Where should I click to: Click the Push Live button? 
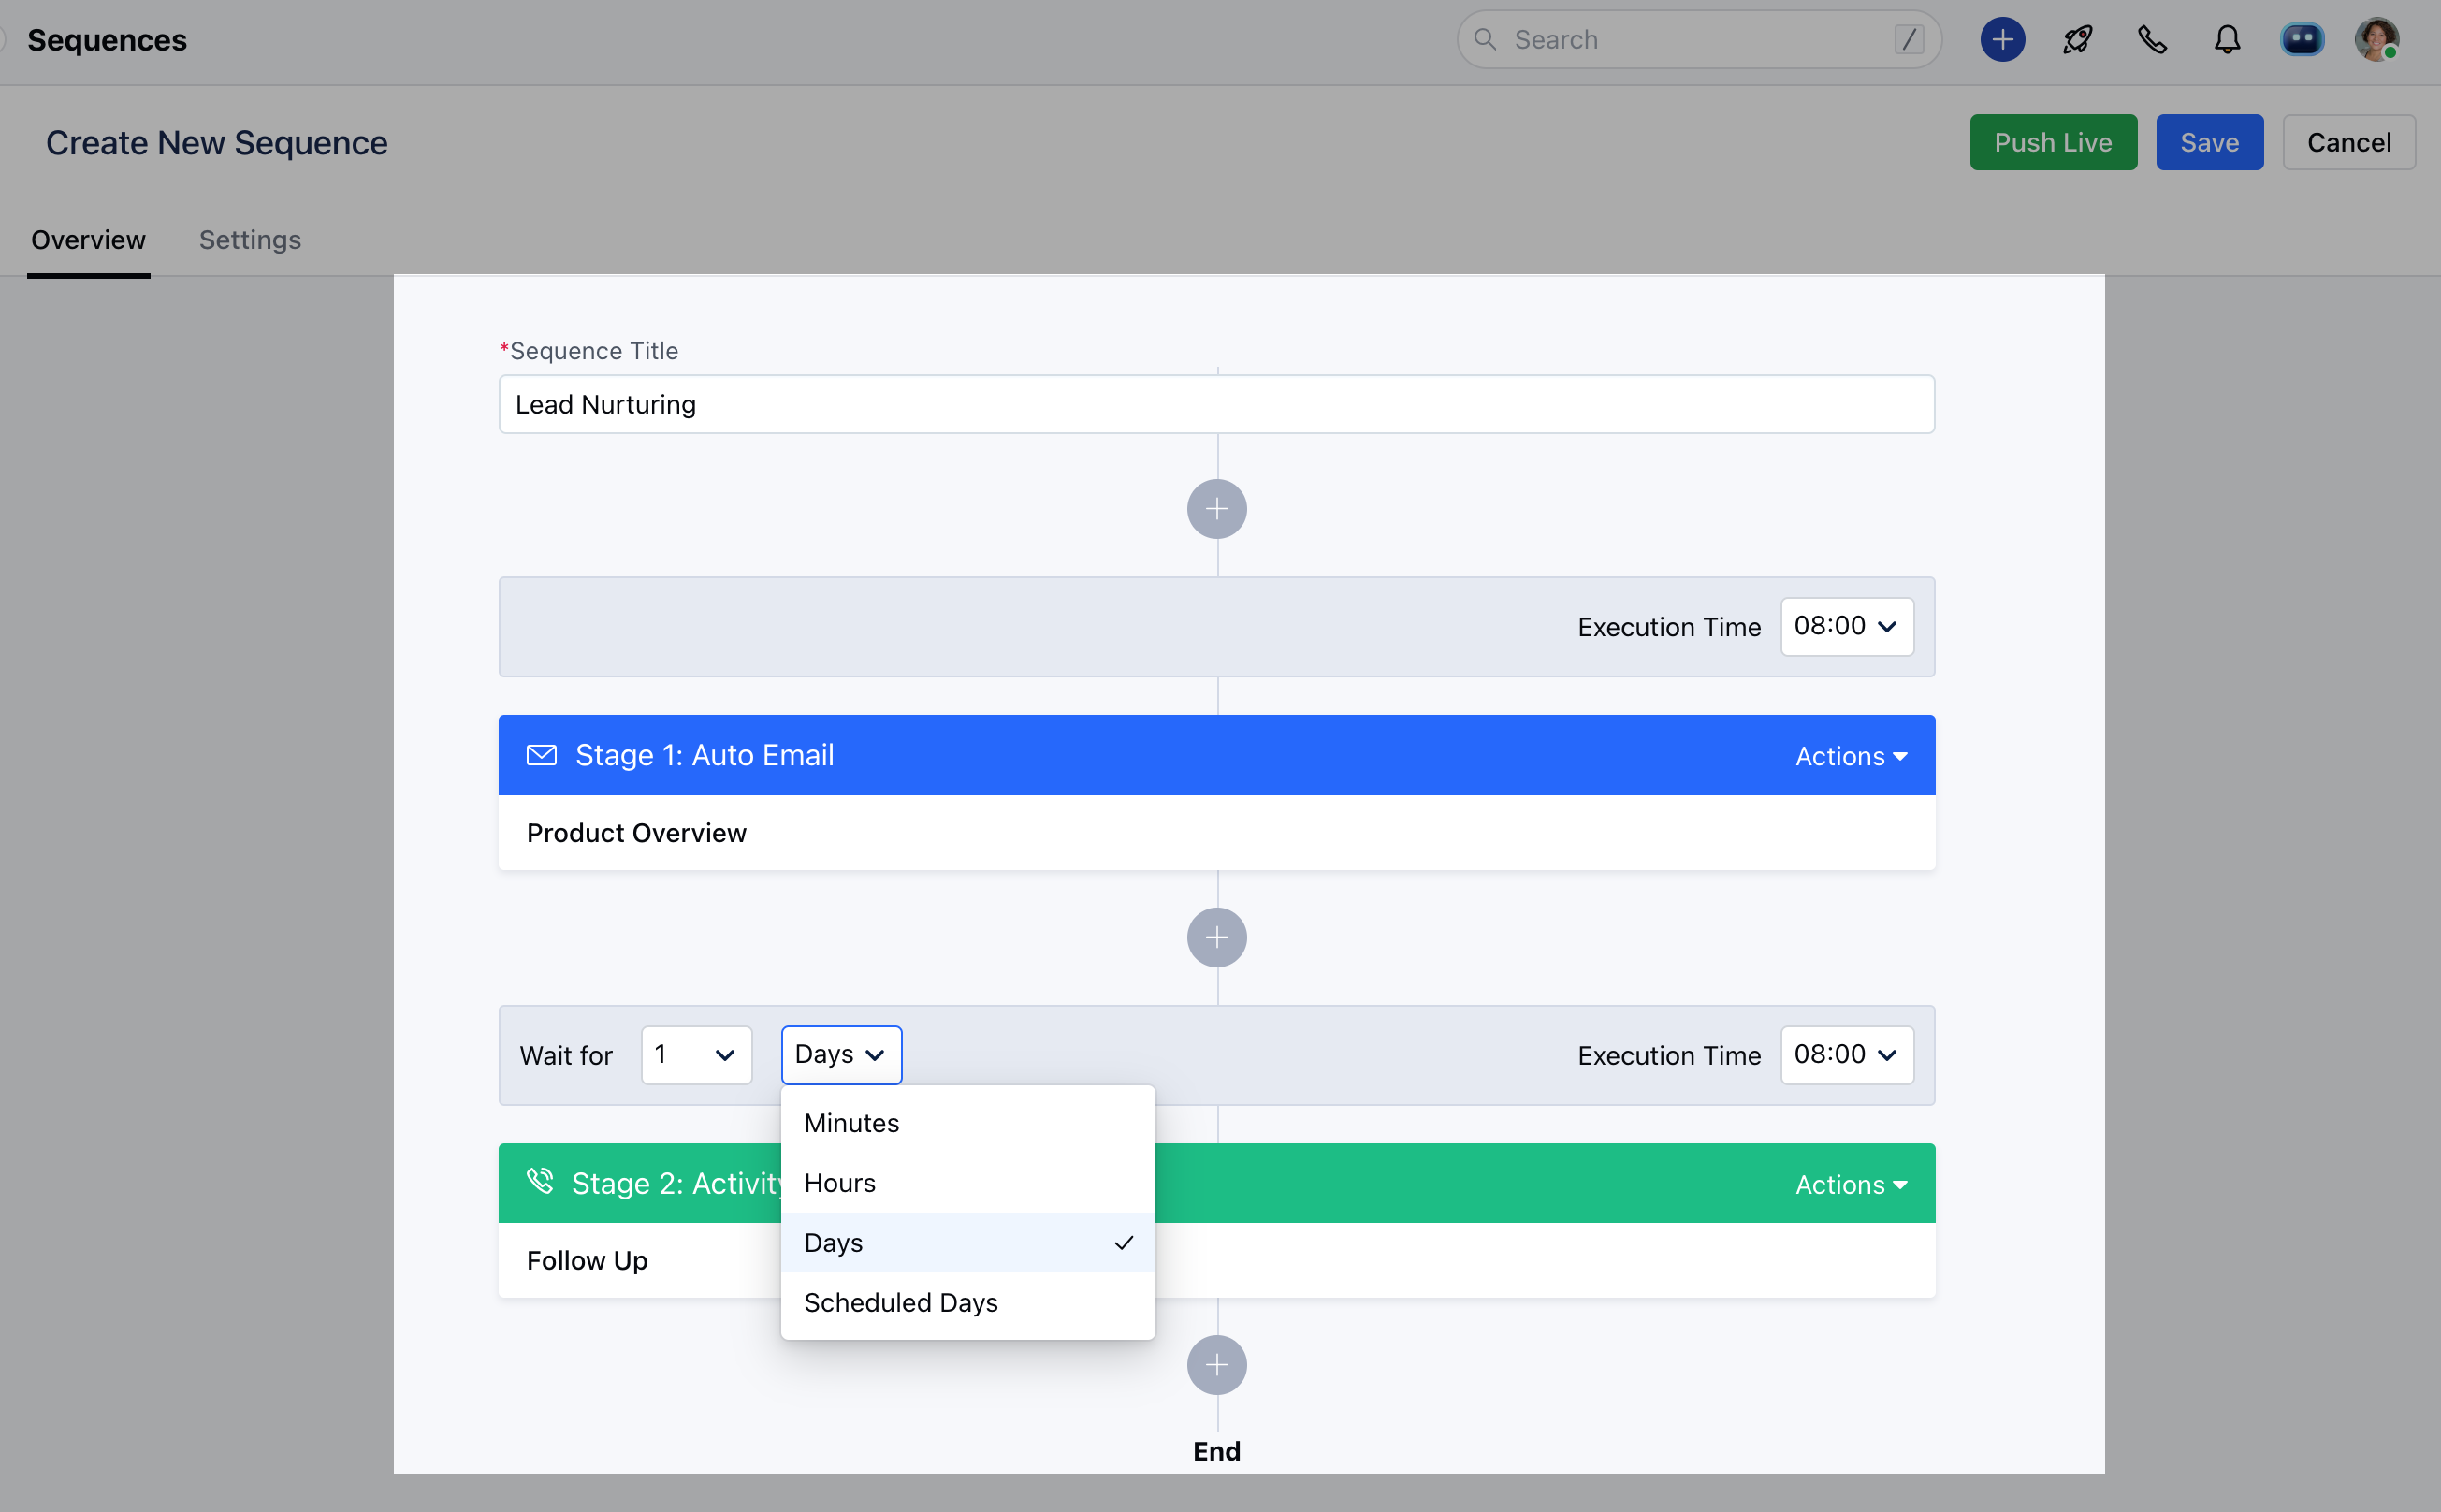[2052, 142]
